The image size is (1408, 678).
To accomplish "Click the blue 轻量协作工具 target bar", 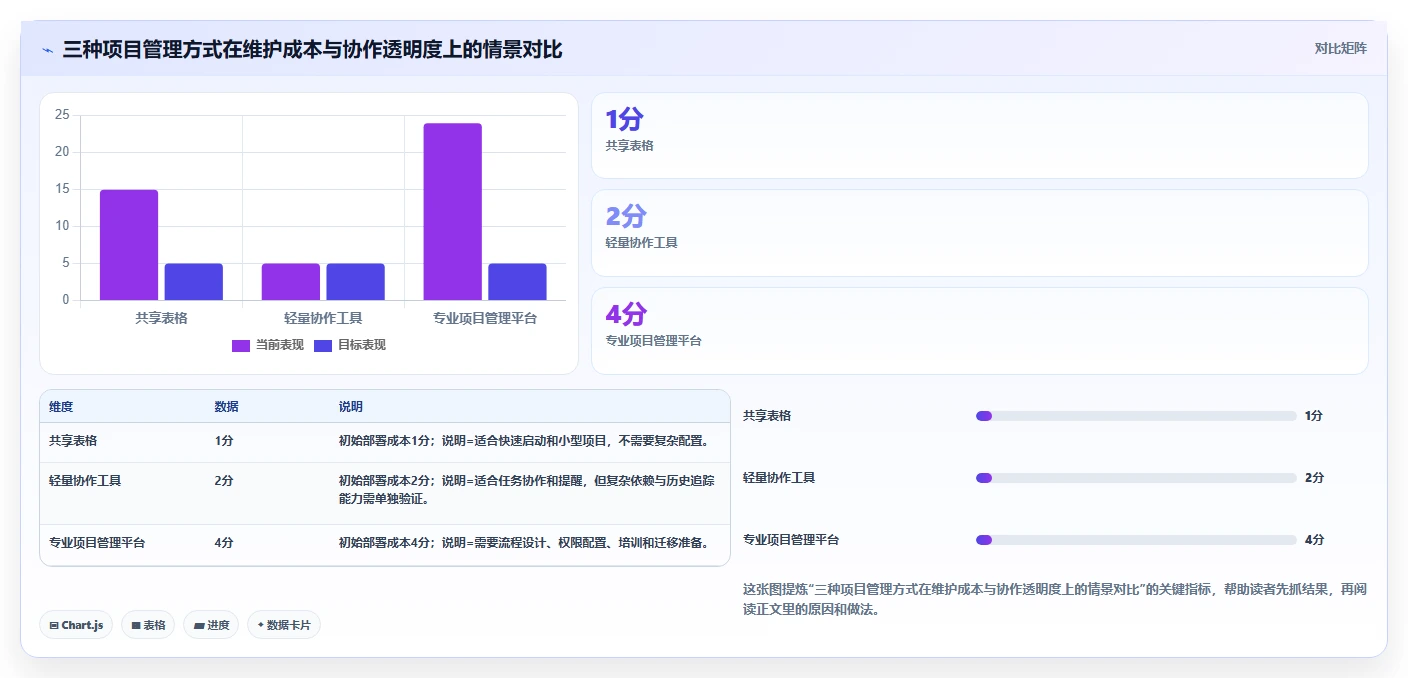I will pyautogui.click(x=356, y=282).
